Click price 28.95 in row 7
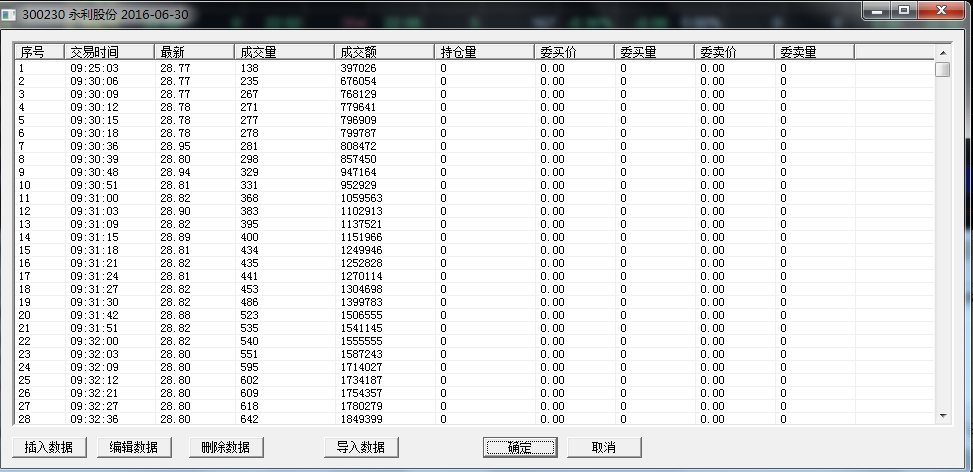The width and height of the screenshot is (973, 472). [x=175, y=146]
